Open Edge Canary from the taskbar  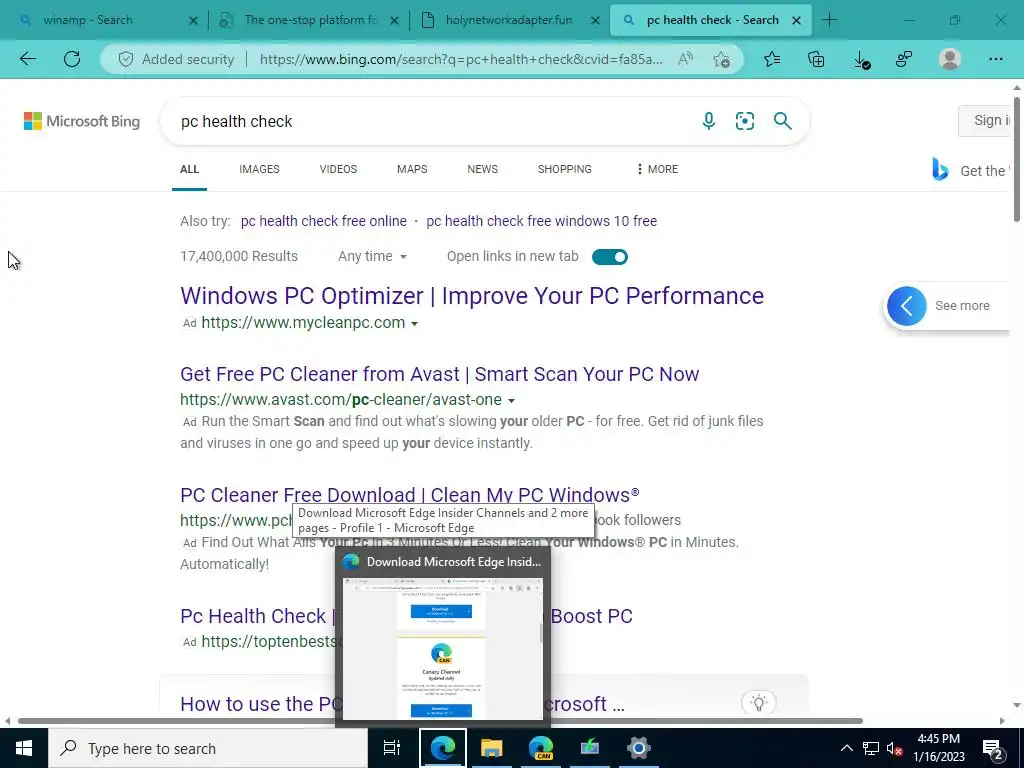click(541, 748)
